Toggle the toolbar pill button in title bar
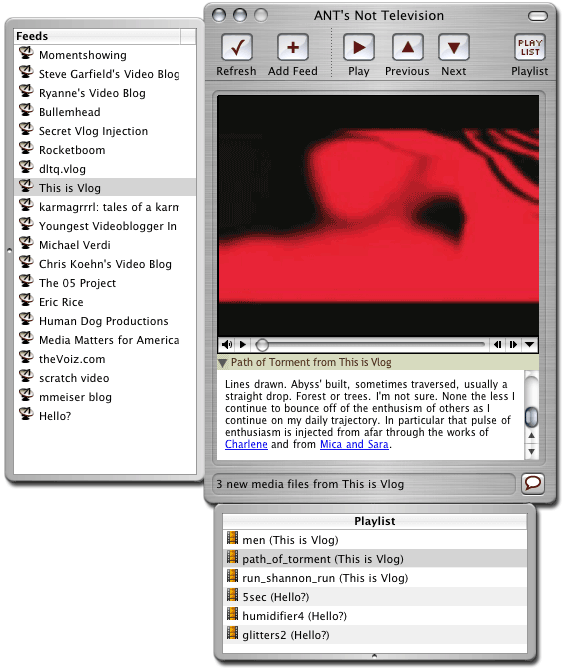 (538, 16)
